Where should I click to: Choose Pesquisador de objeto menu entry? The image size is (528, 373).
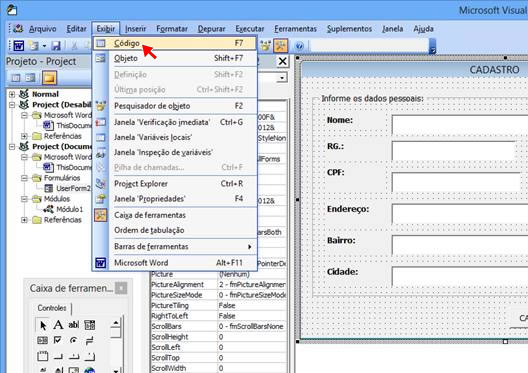(175, 106)
